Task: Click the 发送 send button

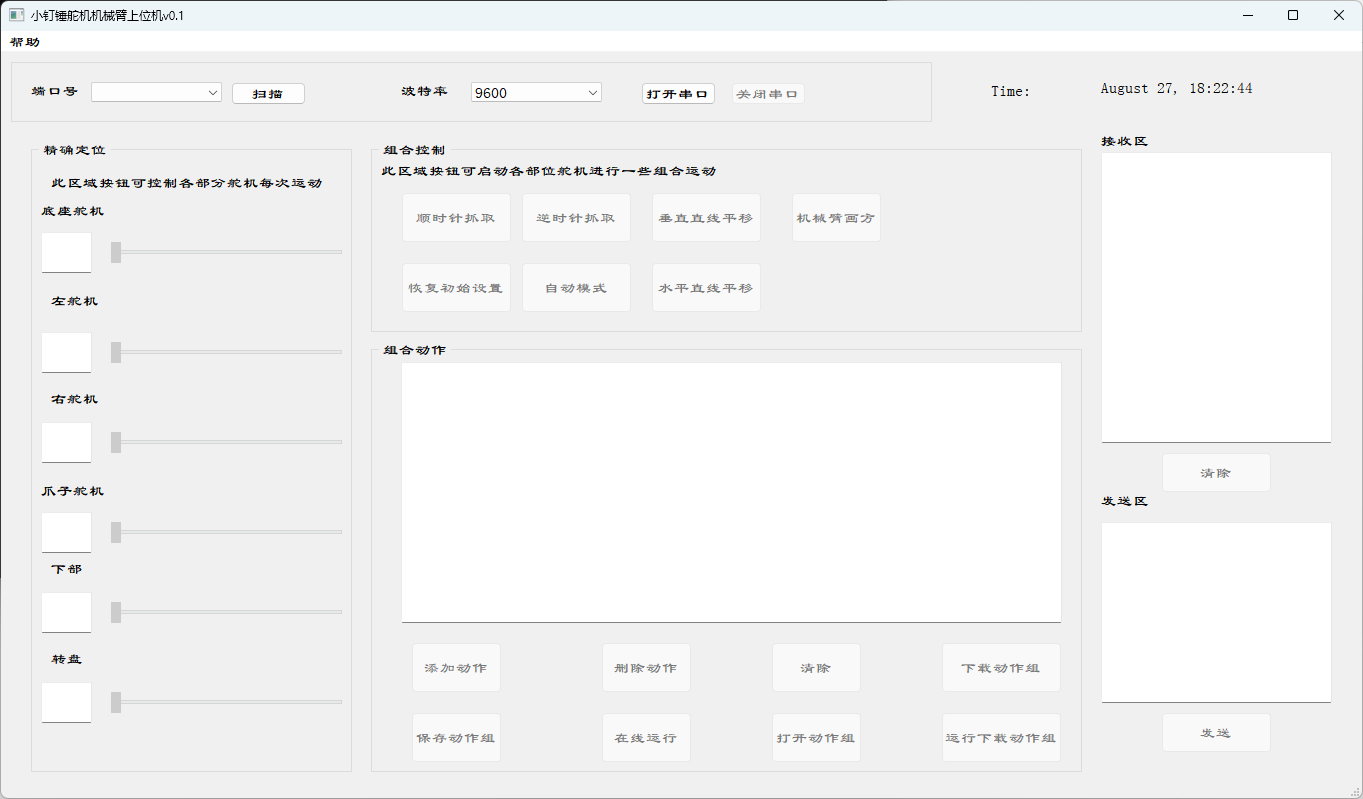Action: [x=1216, y=733]
